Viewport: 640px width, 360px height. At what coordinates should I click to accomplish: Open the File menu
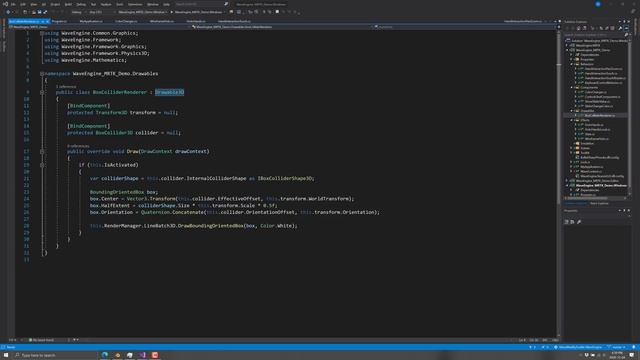[x=13, y=4]
